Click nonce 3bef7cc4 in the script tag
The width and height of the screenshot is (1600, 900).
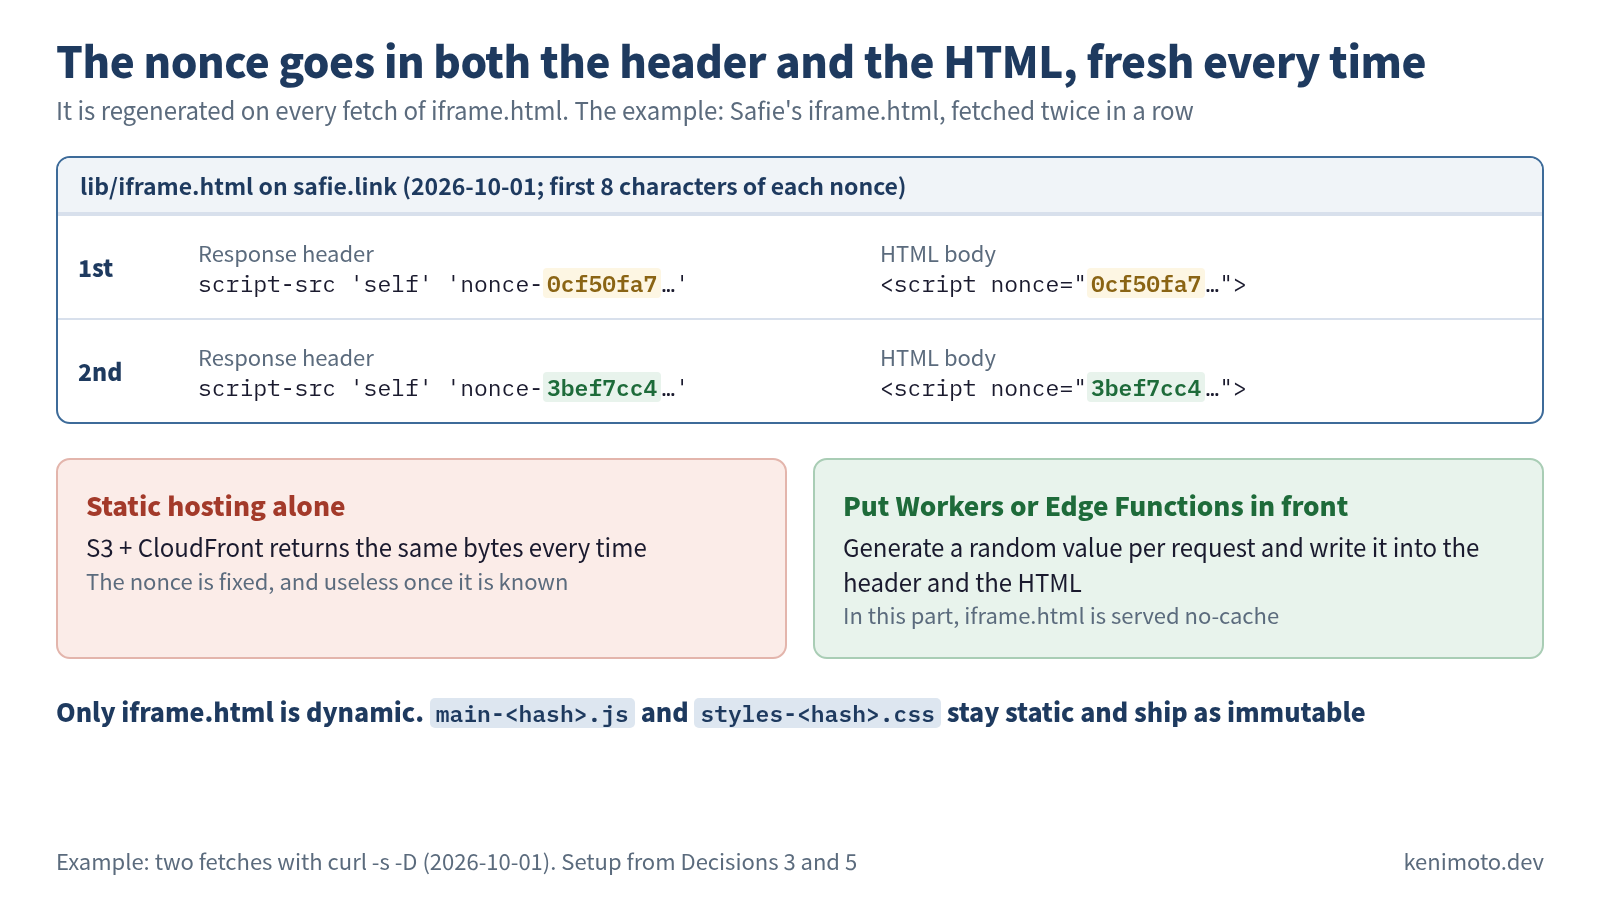1146,389
